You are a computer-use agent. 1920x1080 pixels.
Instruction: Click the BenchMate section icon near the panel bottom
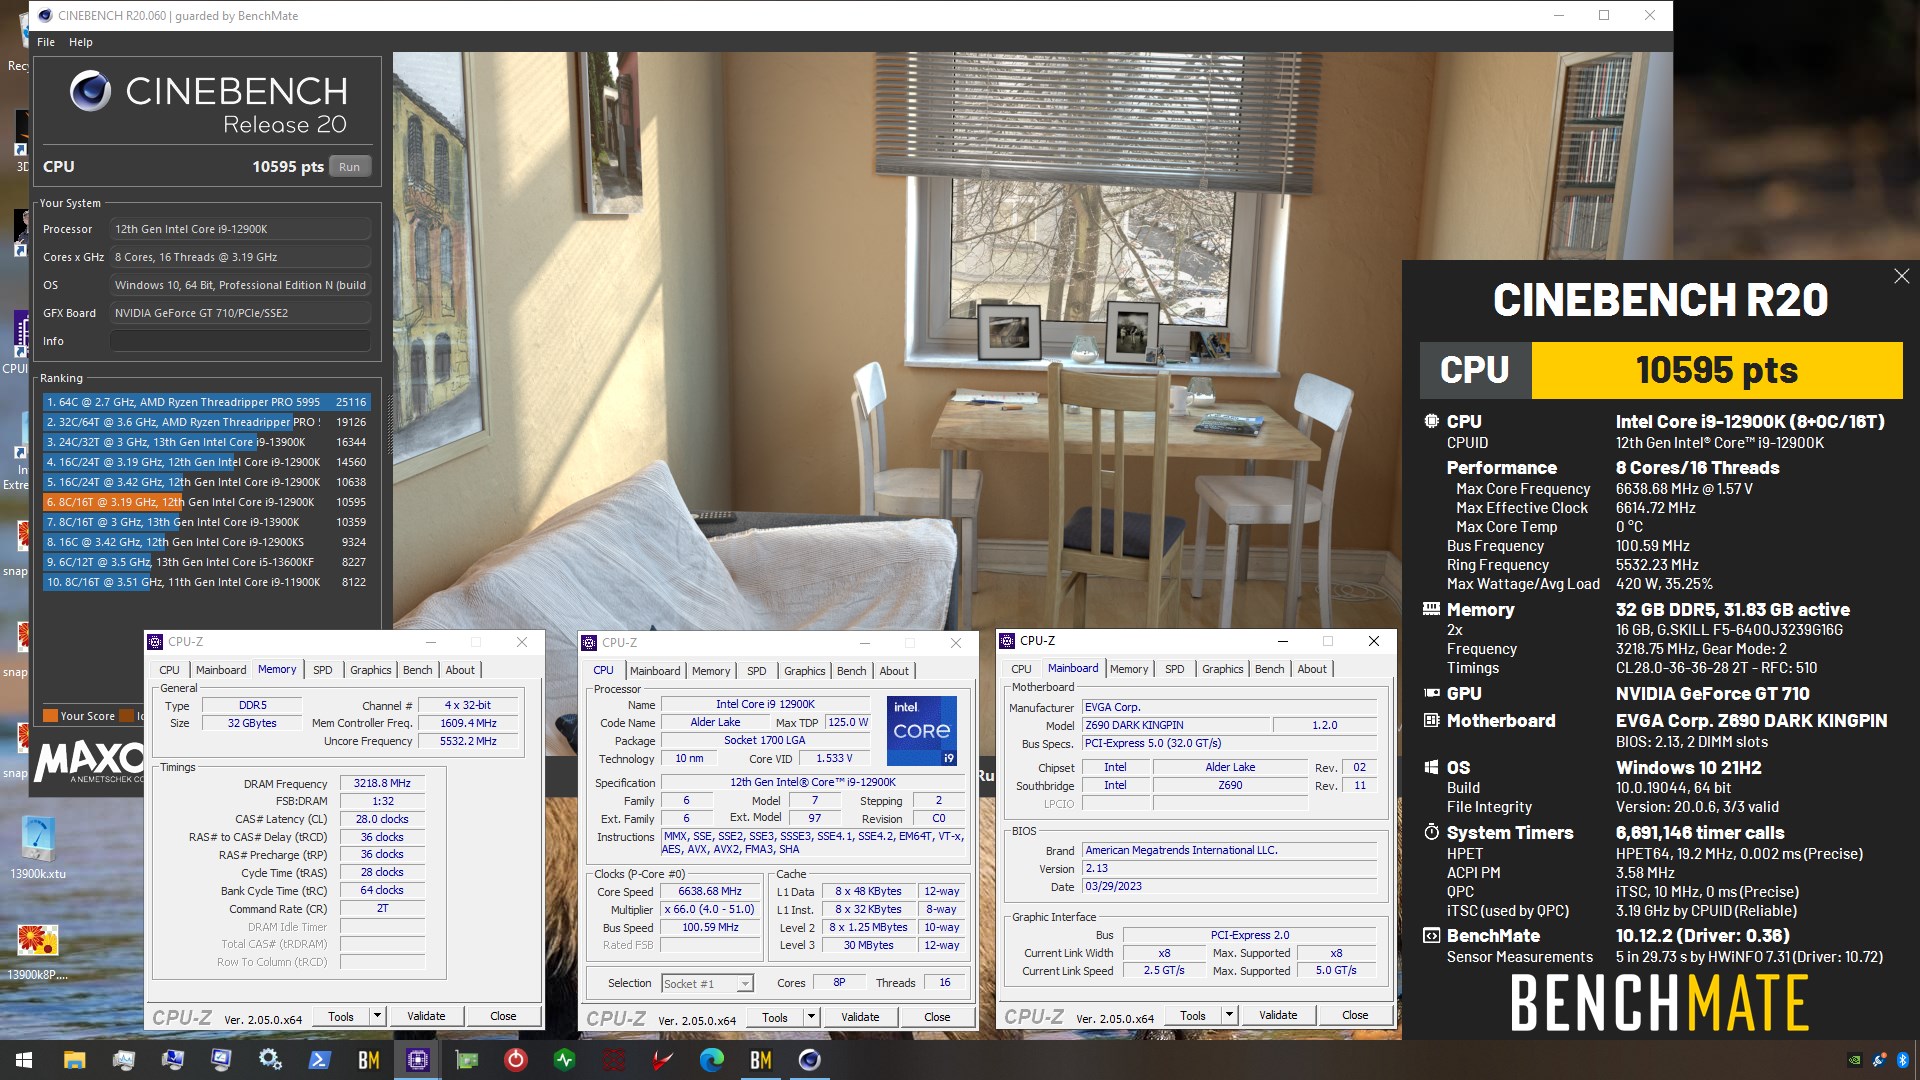pyautogui.click(x=1431, y=935)
